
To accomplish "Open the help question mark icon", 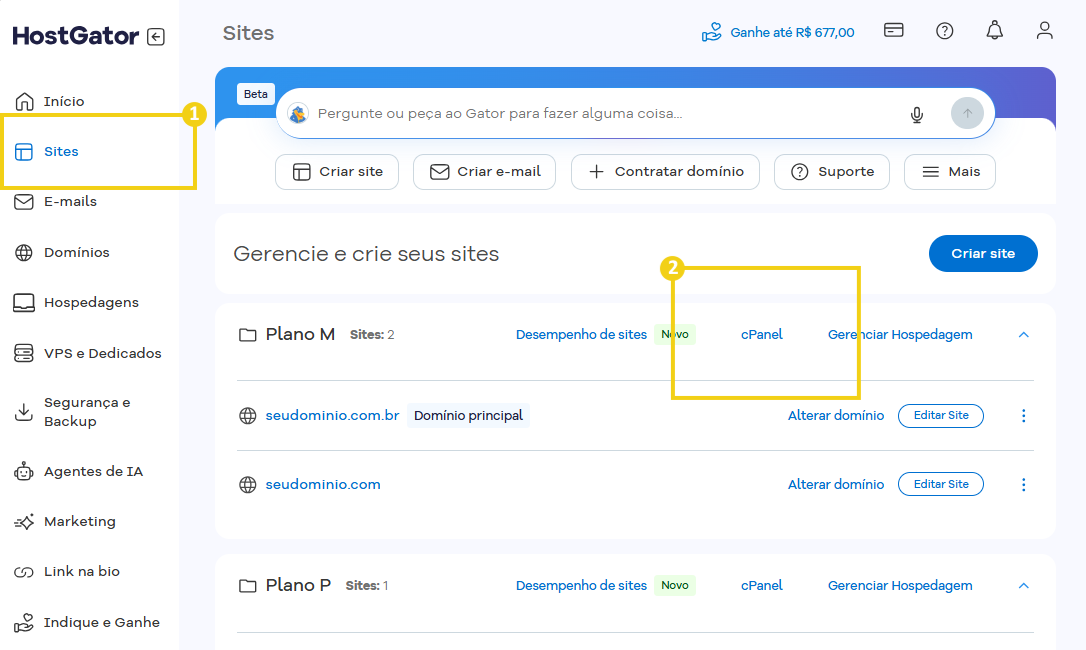I will click(x=945, y=30).
